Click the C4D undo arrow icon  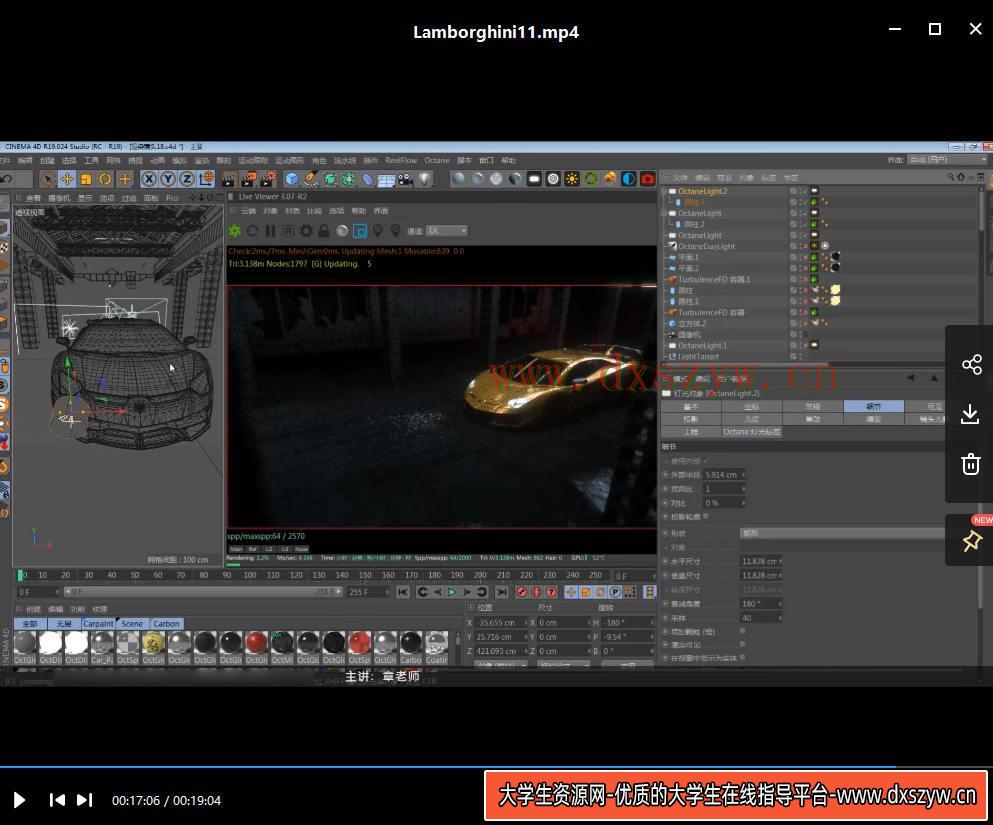[6, 179]
